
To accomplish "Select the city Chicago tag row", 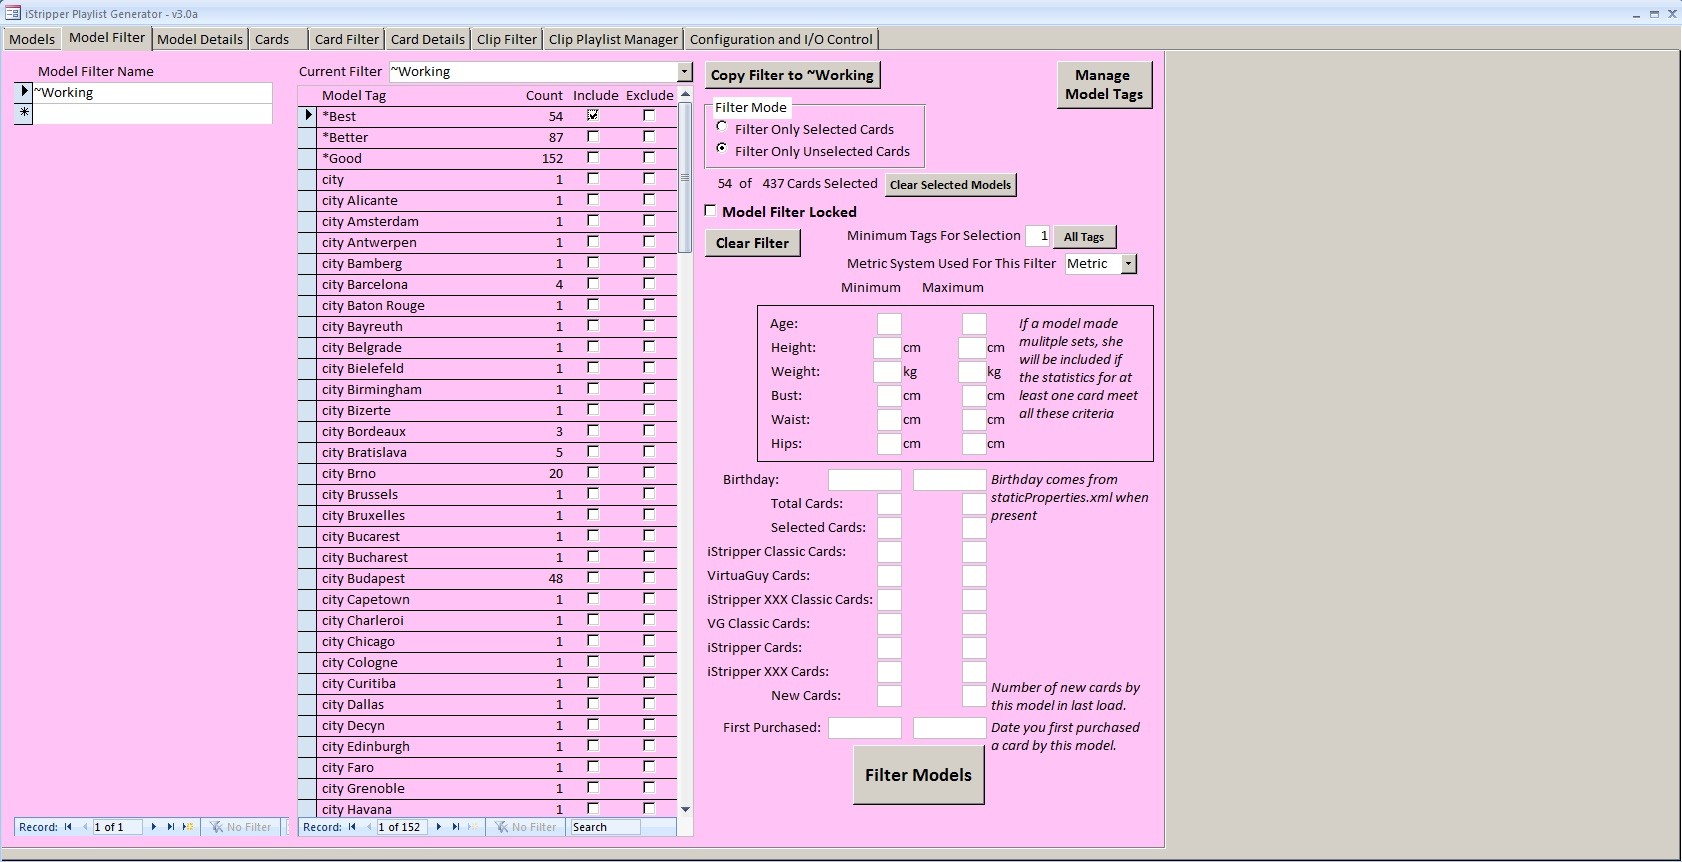I will pos(487,641).
